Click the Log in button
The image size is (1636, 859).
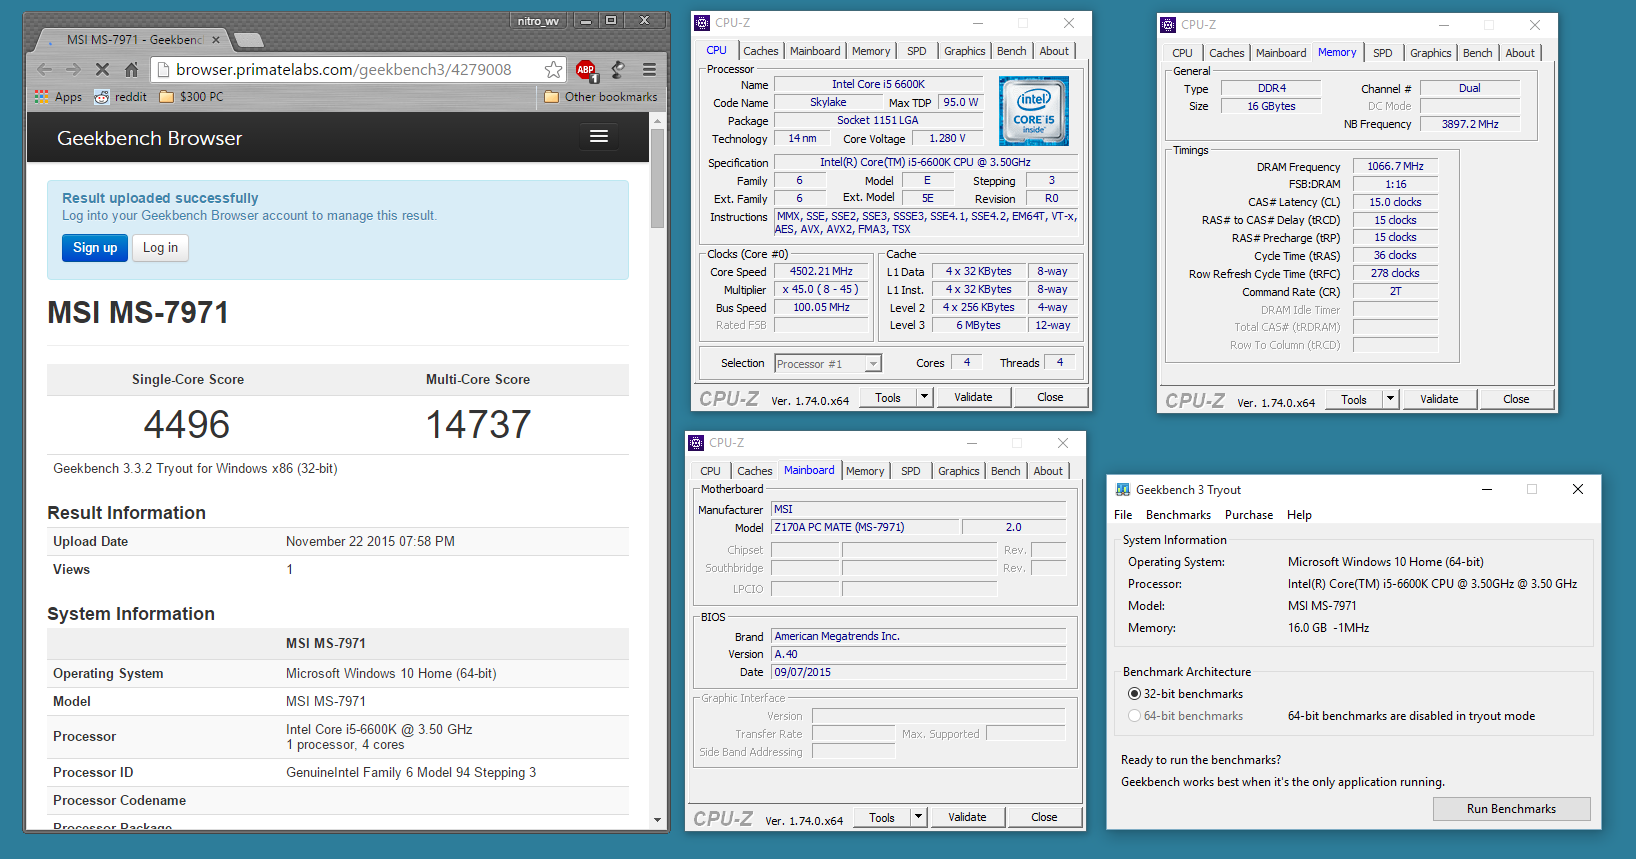point(160,248)
